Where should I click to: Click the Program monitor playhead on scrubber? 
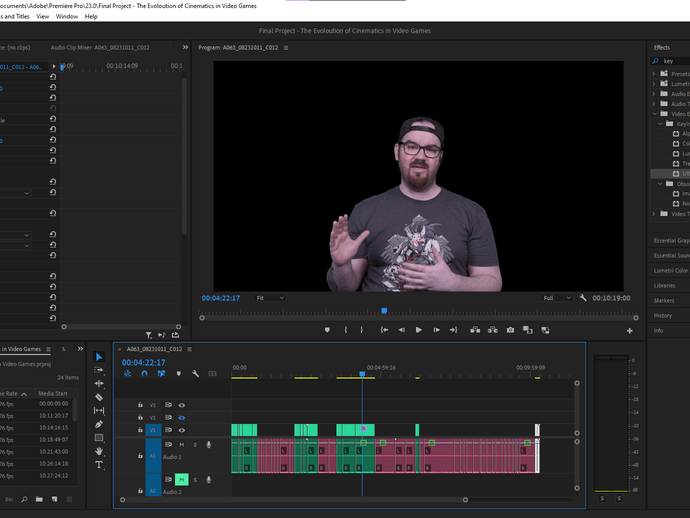coord(383,311)
